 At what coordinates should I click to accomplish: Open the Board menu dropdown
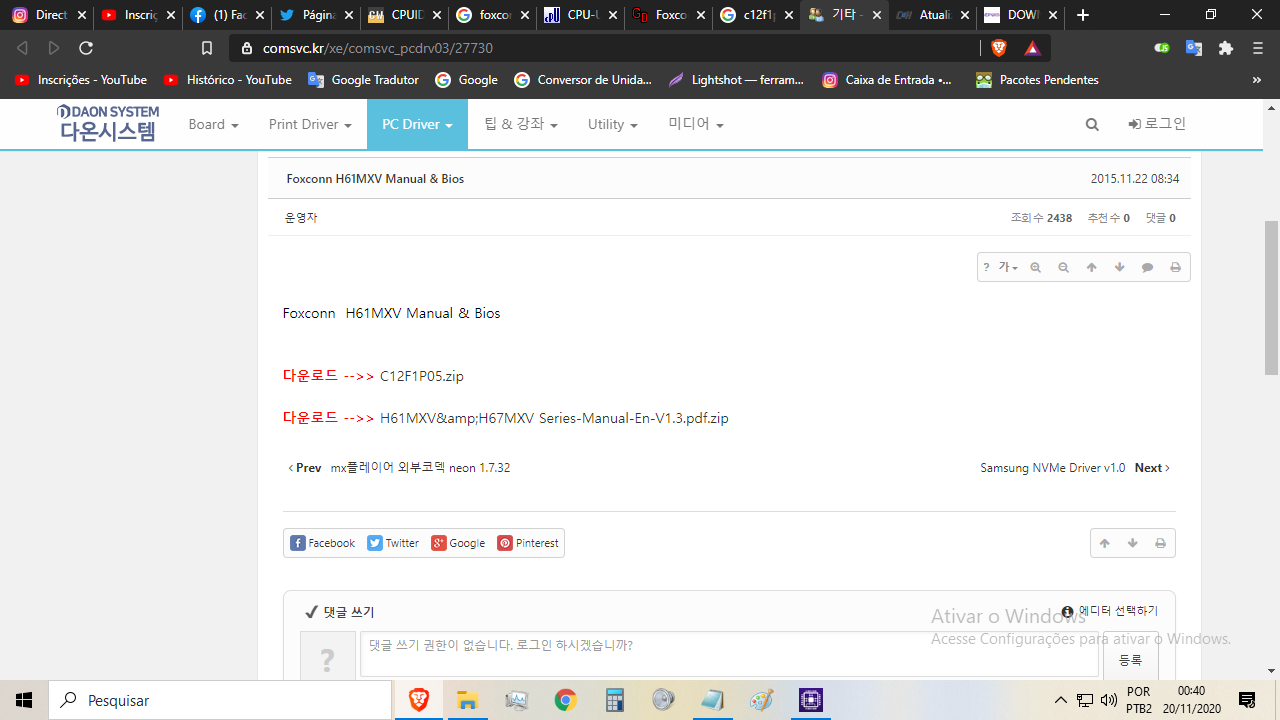pyautogui.click(x=213, y=124)
